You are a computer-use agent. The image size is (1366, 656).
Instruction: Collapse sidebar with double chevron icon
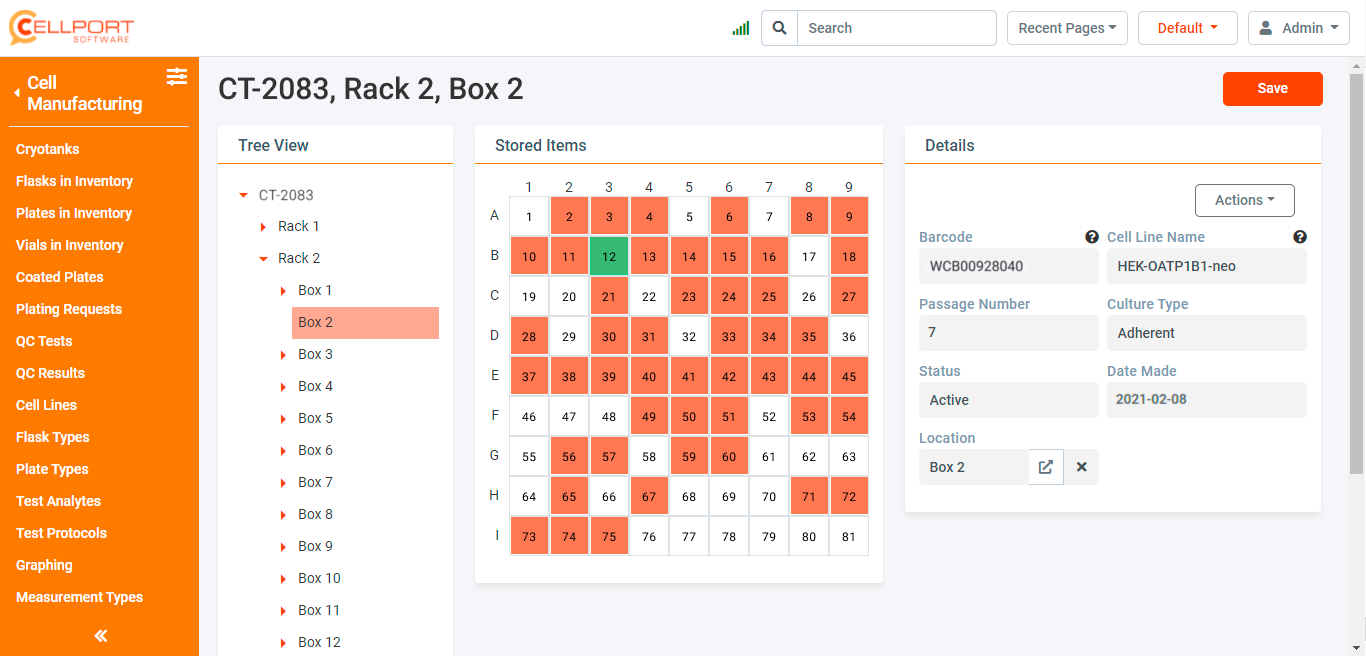[x=100, y=635]
